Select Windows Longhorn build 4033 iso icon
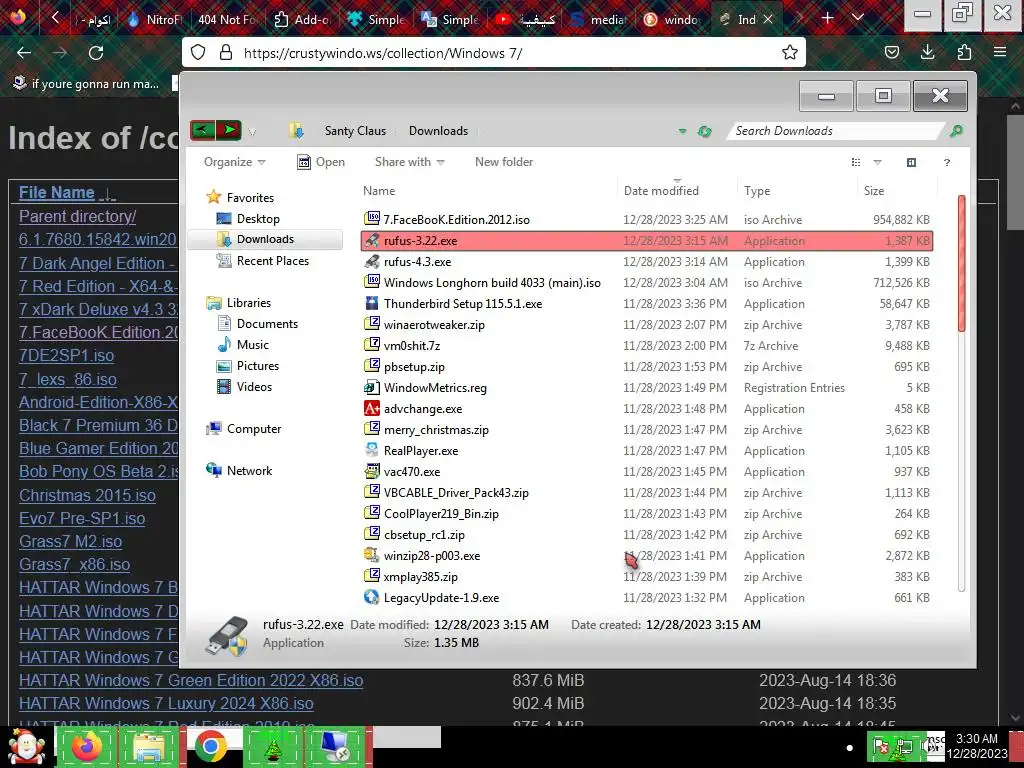Image resolution: width=1024 pixels, height=768 pixels. 372,282
